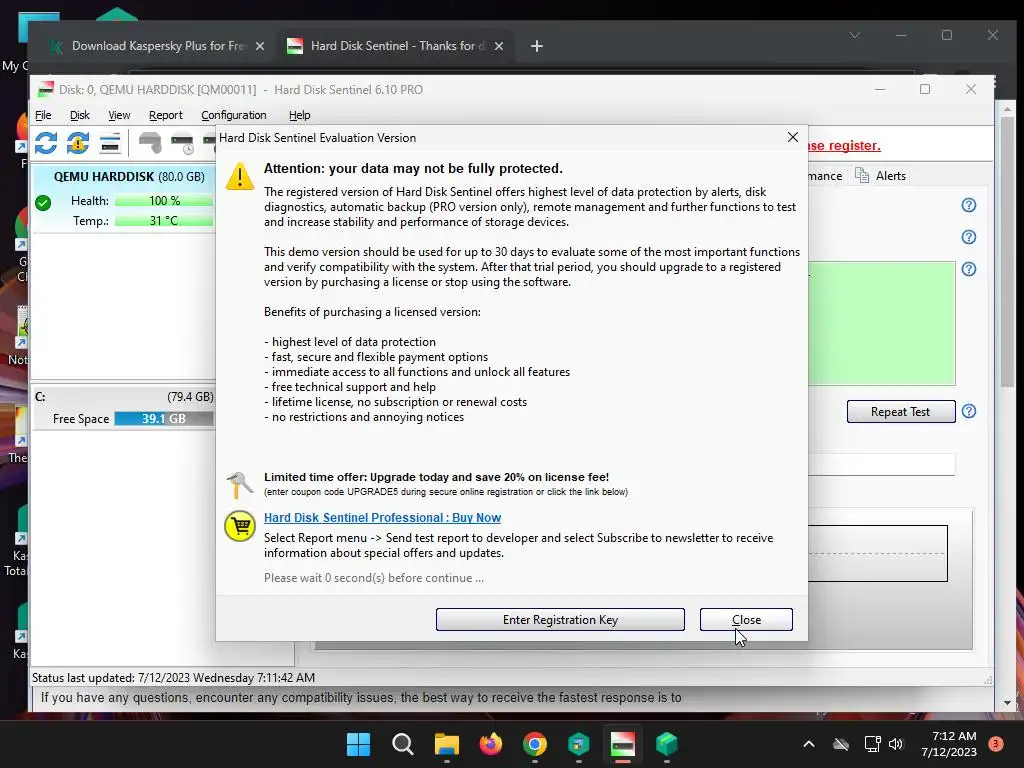Click the Close button in evaluation dialog
Viewport: 1024px width, 768px height.
tap(746, 620)
